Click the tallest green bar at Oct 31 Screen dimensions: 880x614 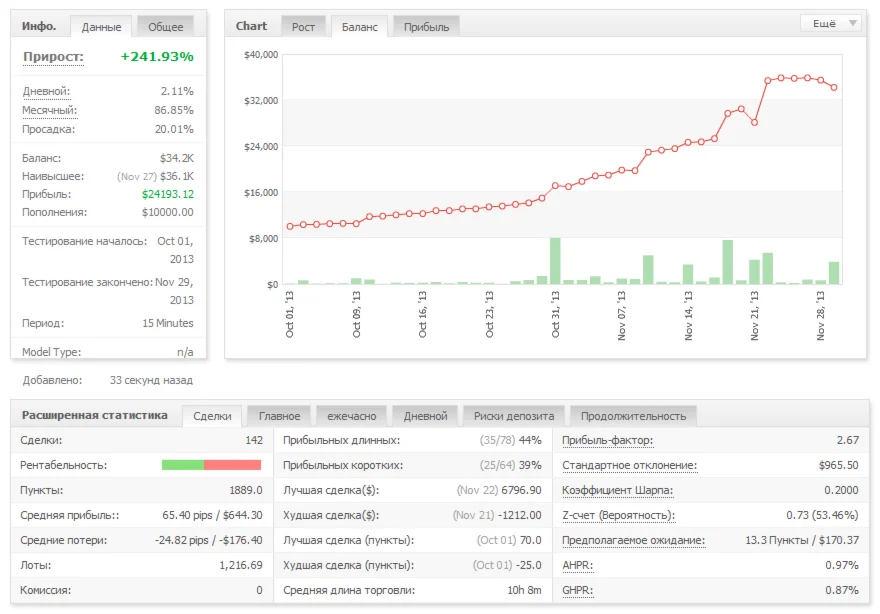(555, 262)
